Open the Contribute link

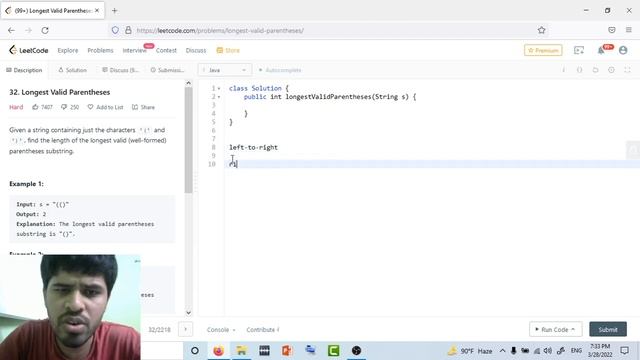(x=263, y=329)
